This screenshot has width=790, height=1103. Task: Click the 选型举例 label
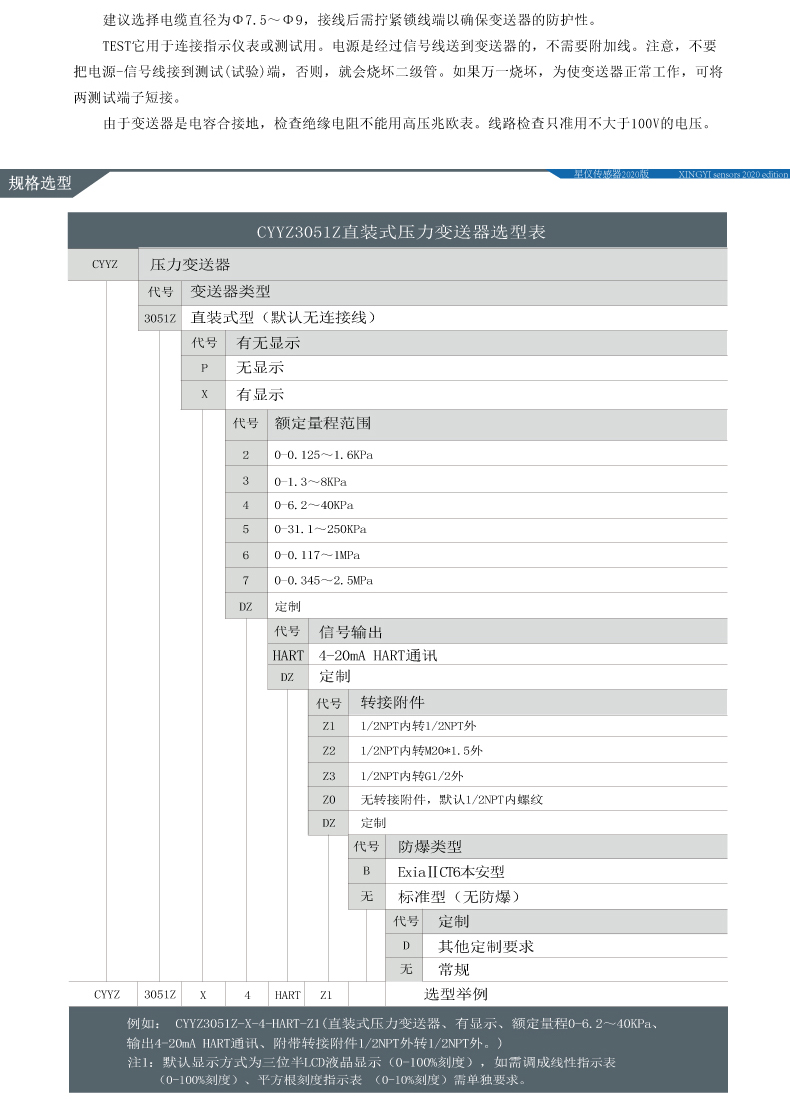(x=456, y=994)
